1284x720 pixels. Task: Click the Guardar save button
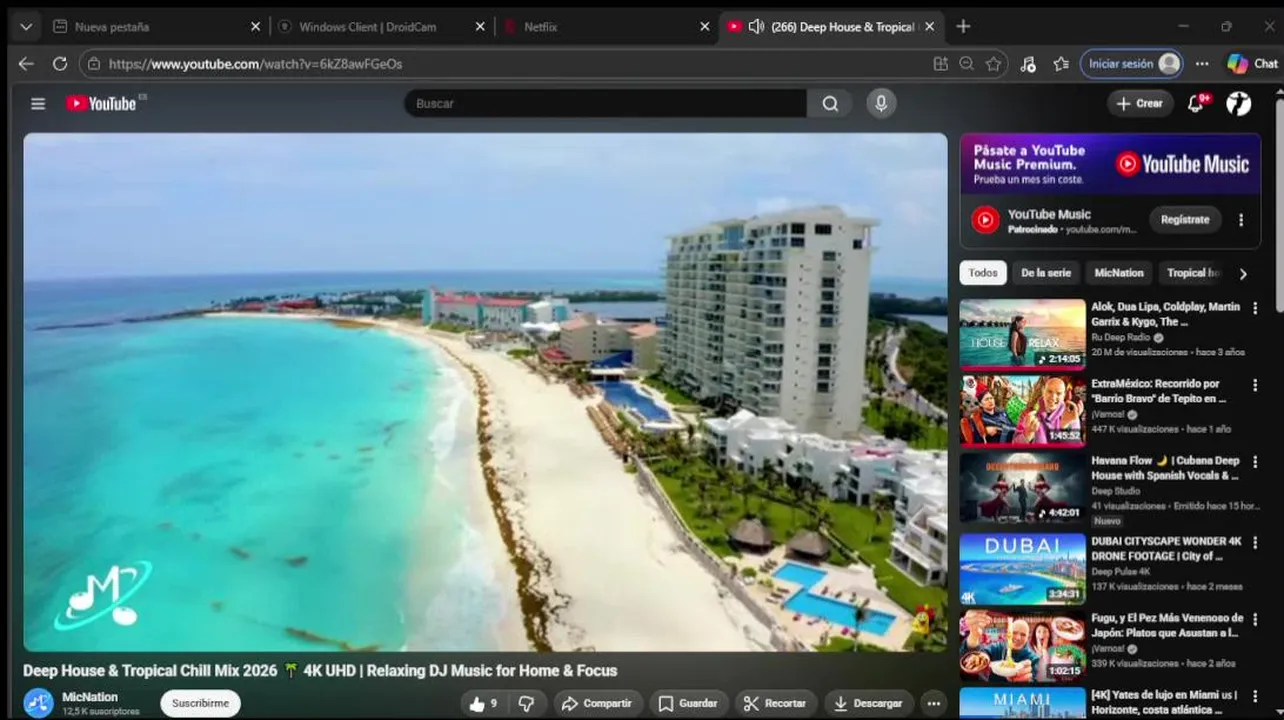tap(688, 703)
